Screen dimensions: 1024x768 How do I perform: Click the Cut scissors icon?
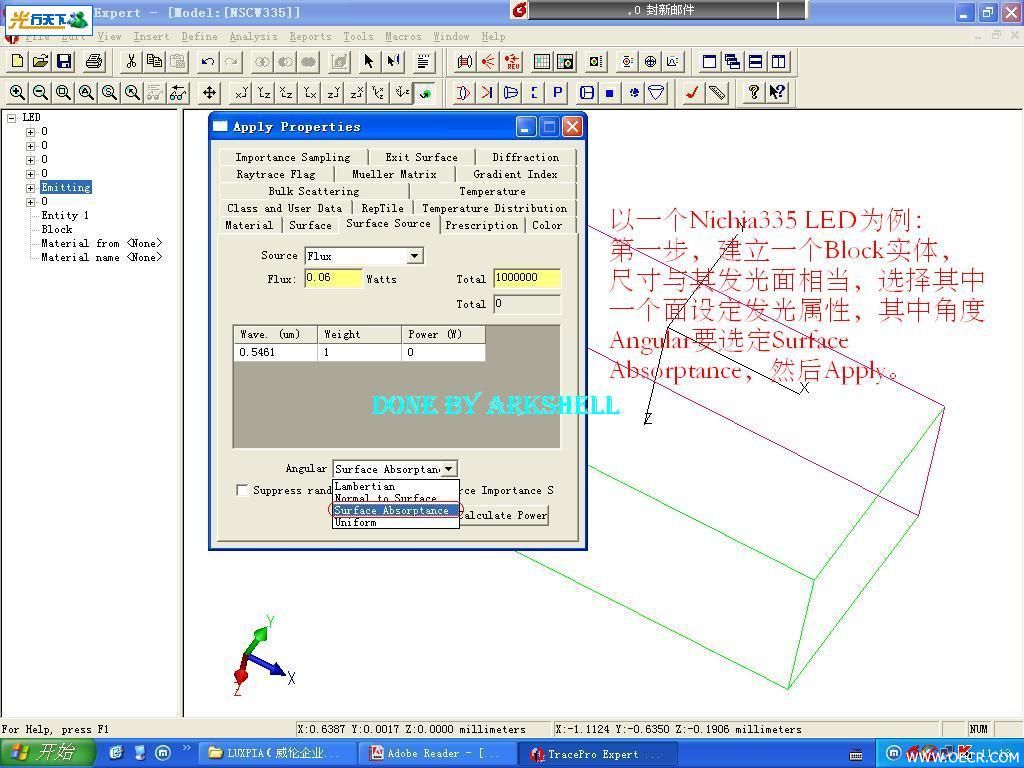click(131, 61)
